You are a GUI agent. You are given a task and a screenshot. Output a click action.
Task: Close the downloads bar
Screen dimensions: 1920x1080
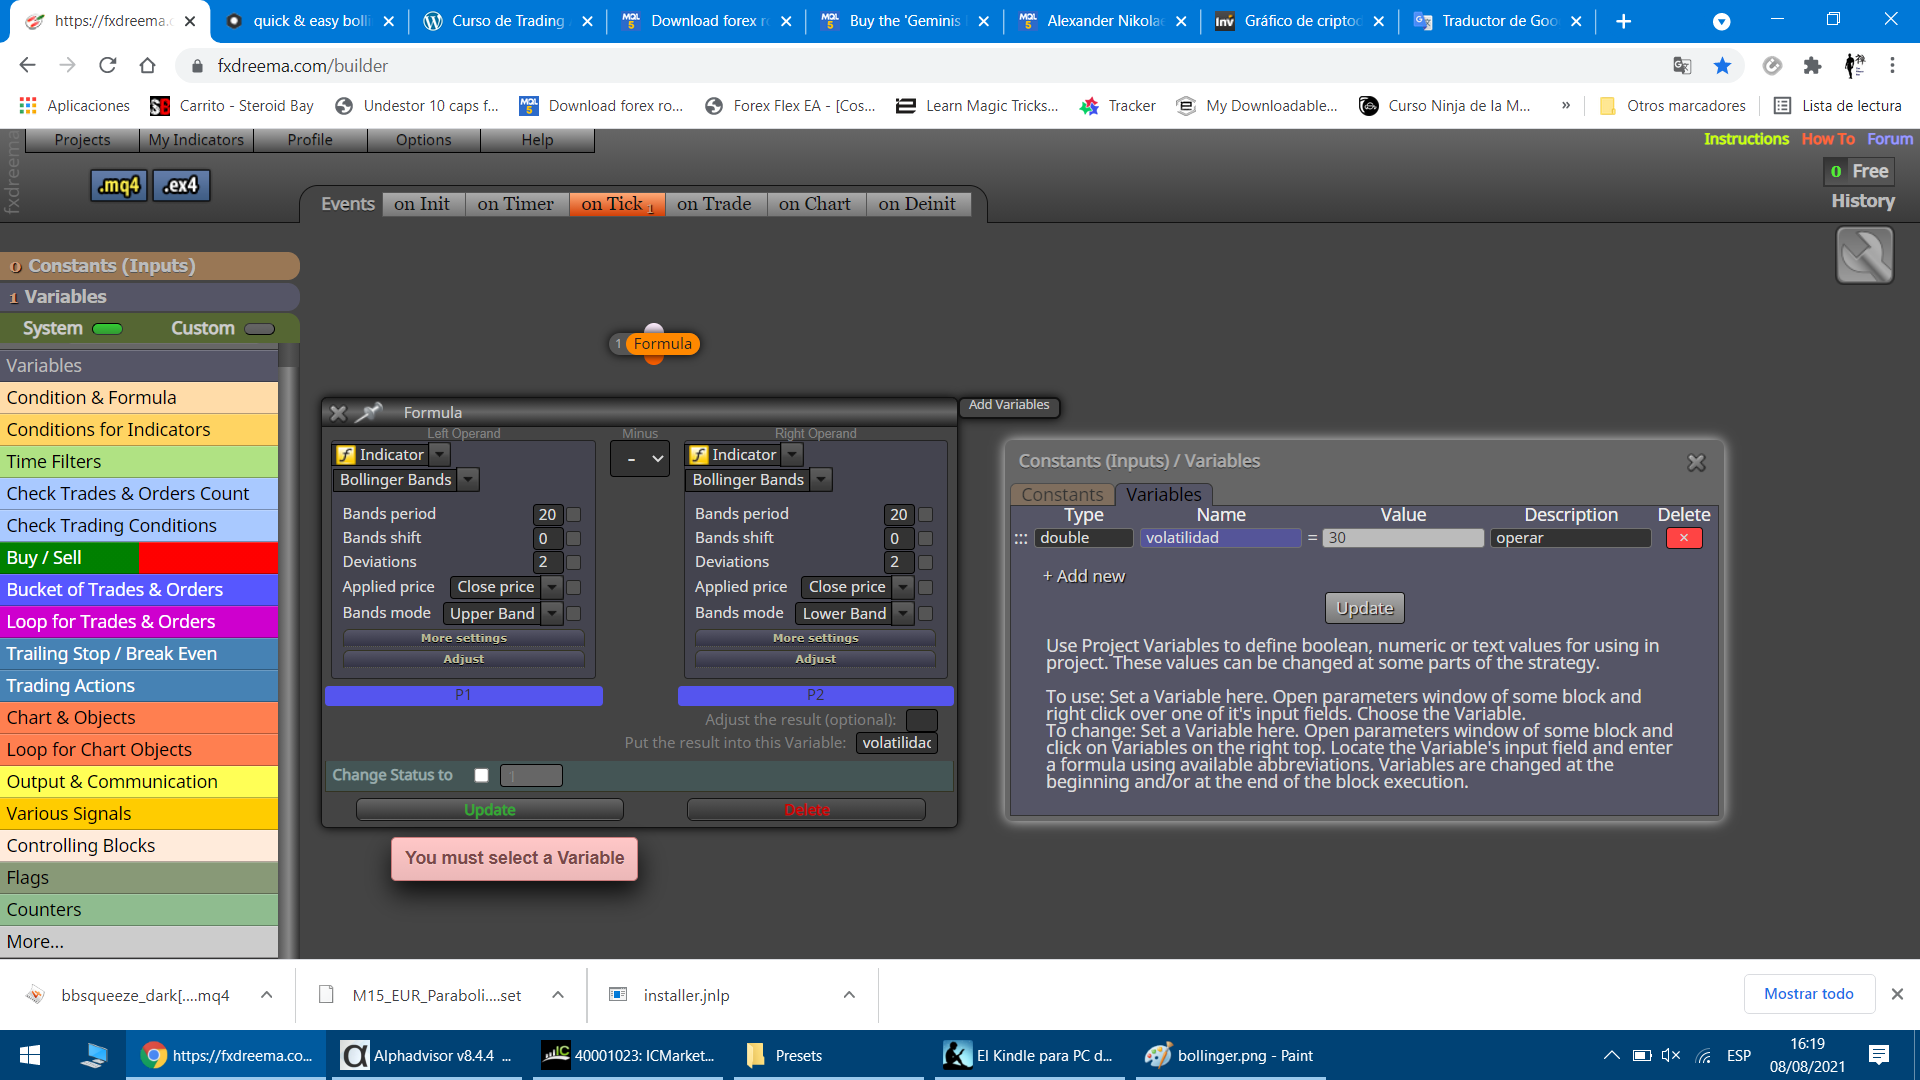[1897, 994]
